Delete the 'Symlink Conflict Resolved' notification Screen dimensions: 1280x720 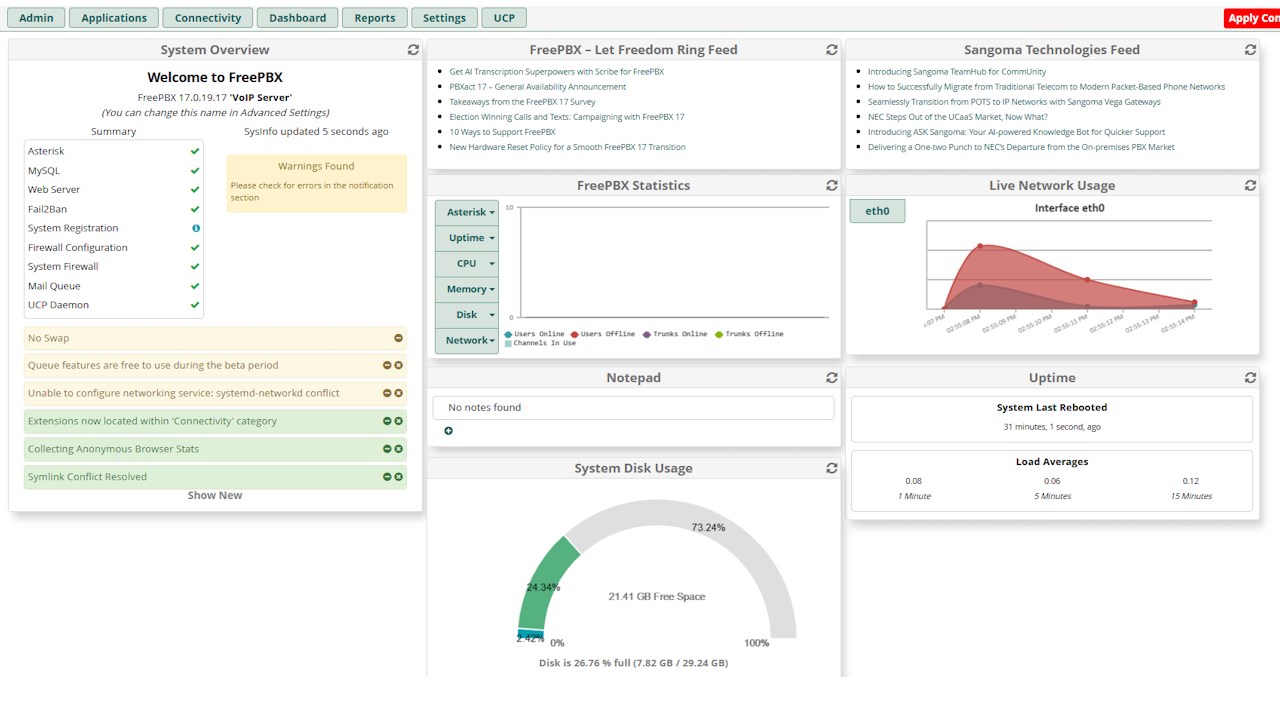(398, 477)
